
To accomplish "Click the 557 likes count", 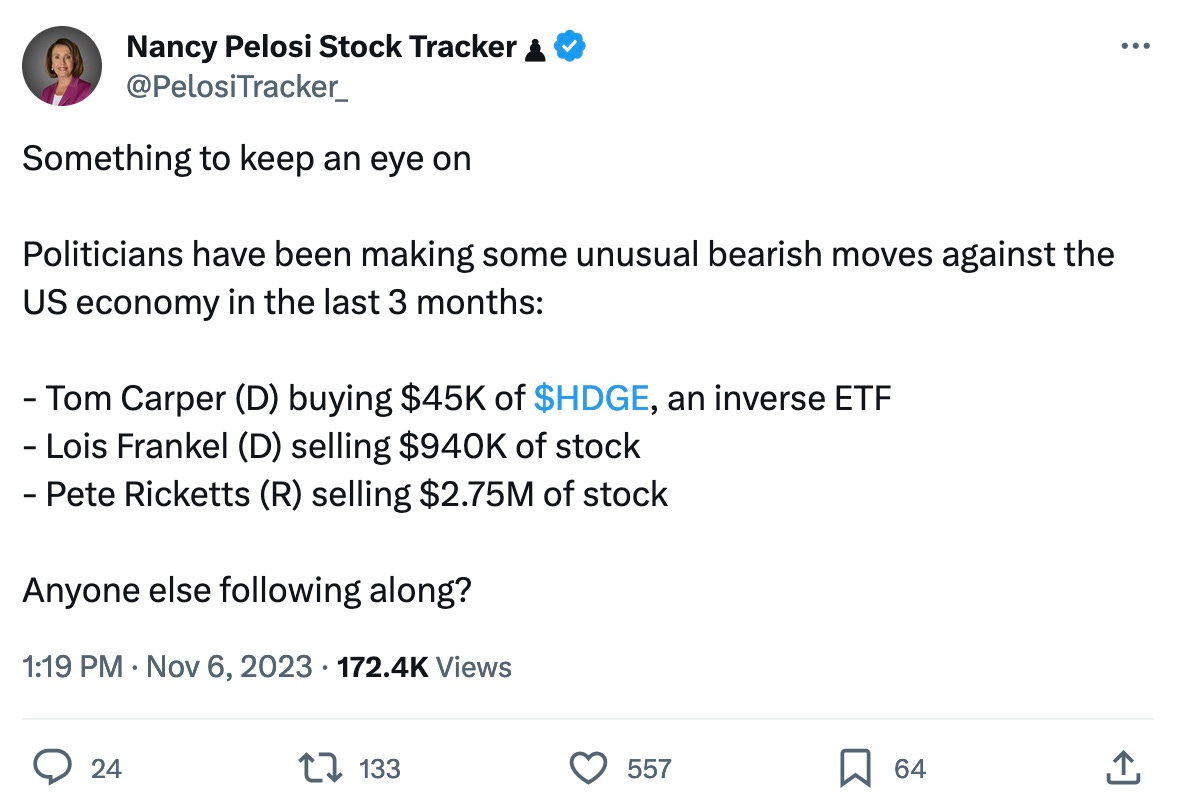I will tap(649, 769).
